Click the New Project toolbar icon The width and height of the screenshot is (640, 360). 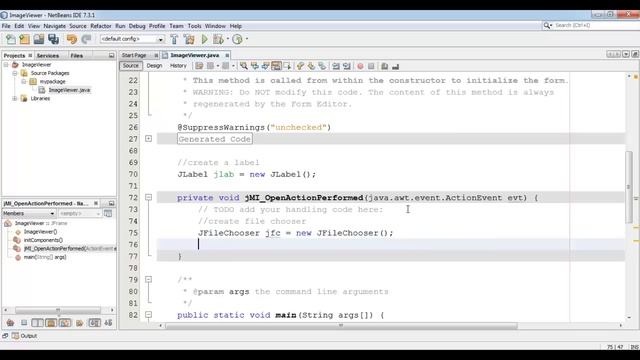pyautogui.click(x=24, y=39)
